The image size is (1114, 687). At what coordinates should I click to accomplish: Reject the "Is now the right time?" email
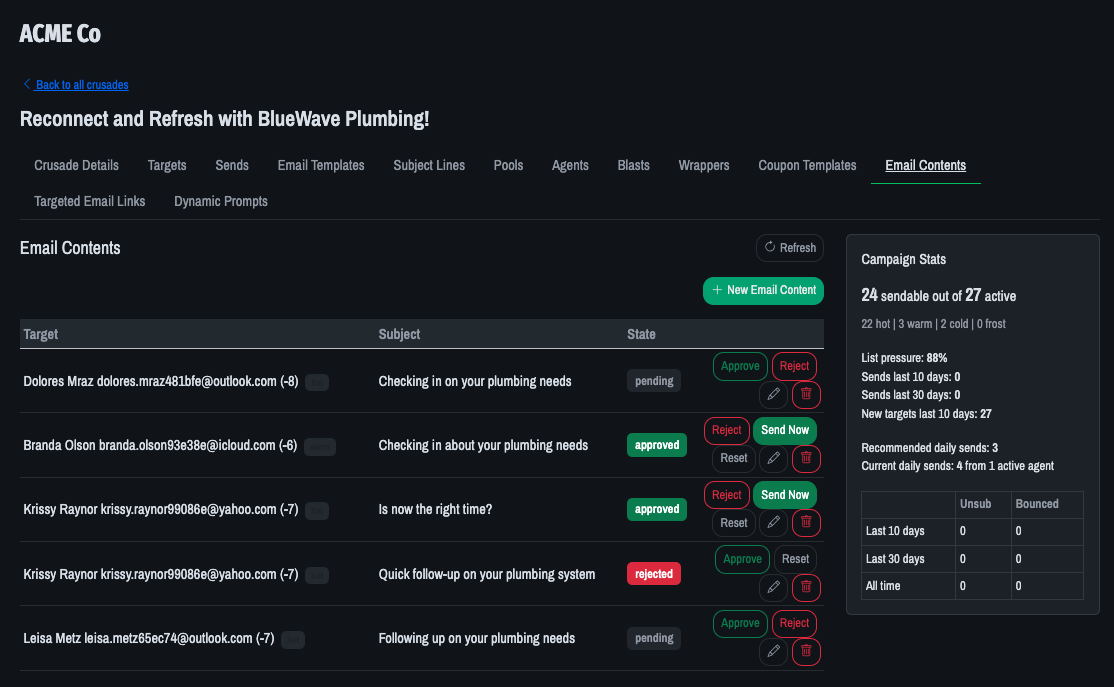[726, 494]
